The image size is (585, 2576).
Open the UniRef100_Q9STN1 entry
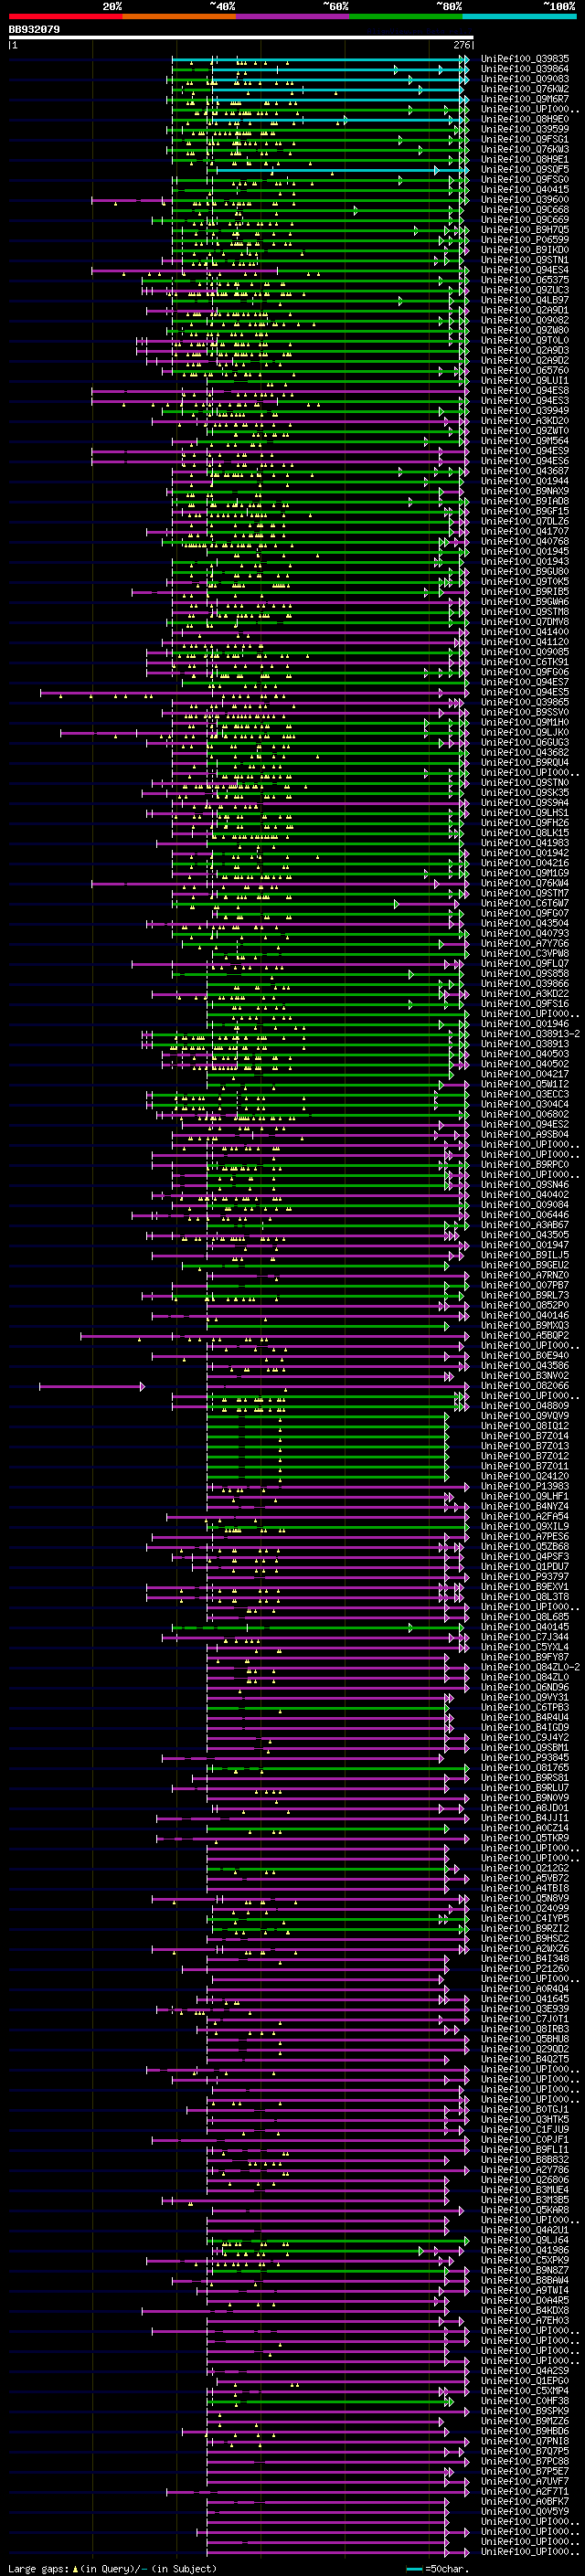pos(525,260)
